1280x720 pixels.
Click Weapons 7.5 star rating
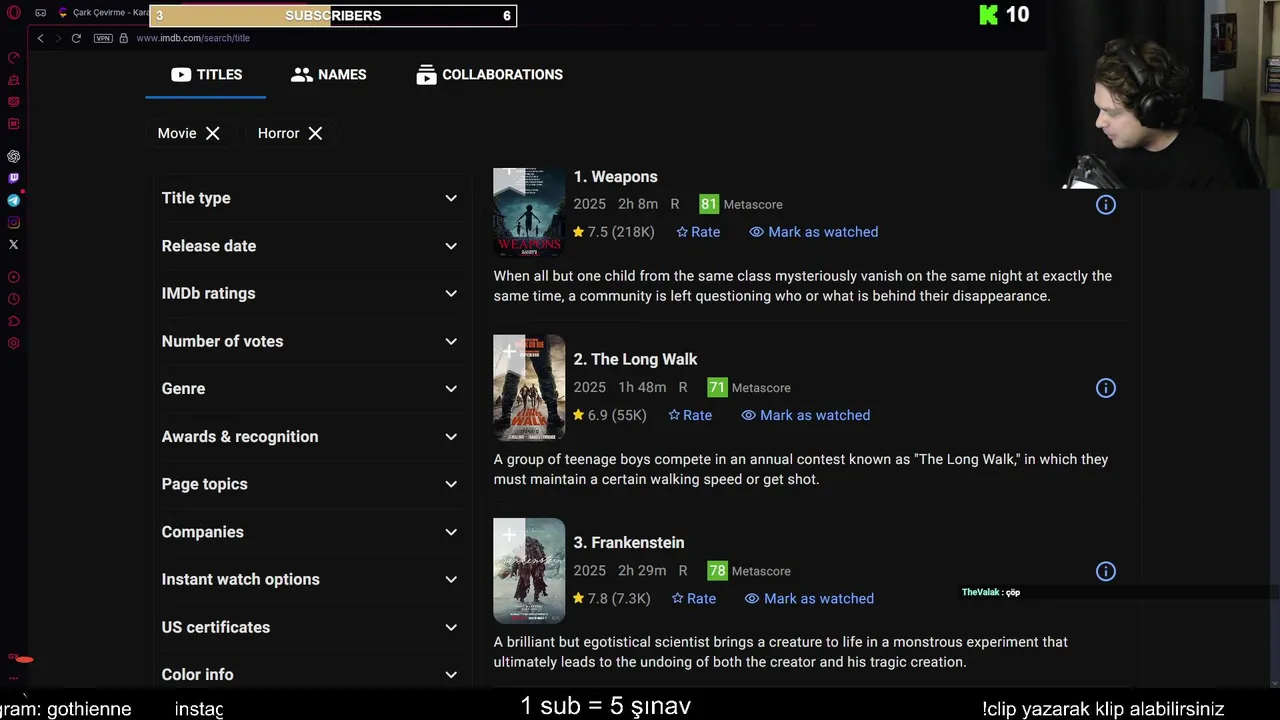(x=614, y=232)
